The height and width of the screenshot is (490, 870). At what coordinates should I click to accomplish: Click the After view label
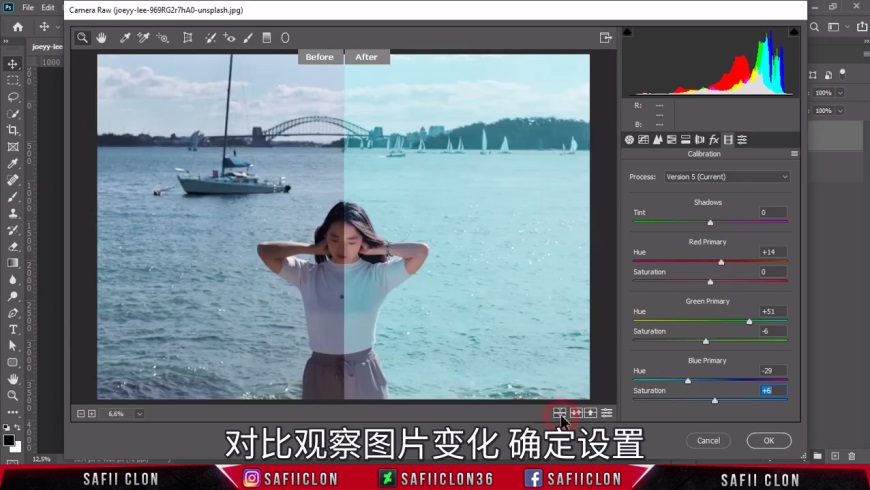(x=366, y=57)
